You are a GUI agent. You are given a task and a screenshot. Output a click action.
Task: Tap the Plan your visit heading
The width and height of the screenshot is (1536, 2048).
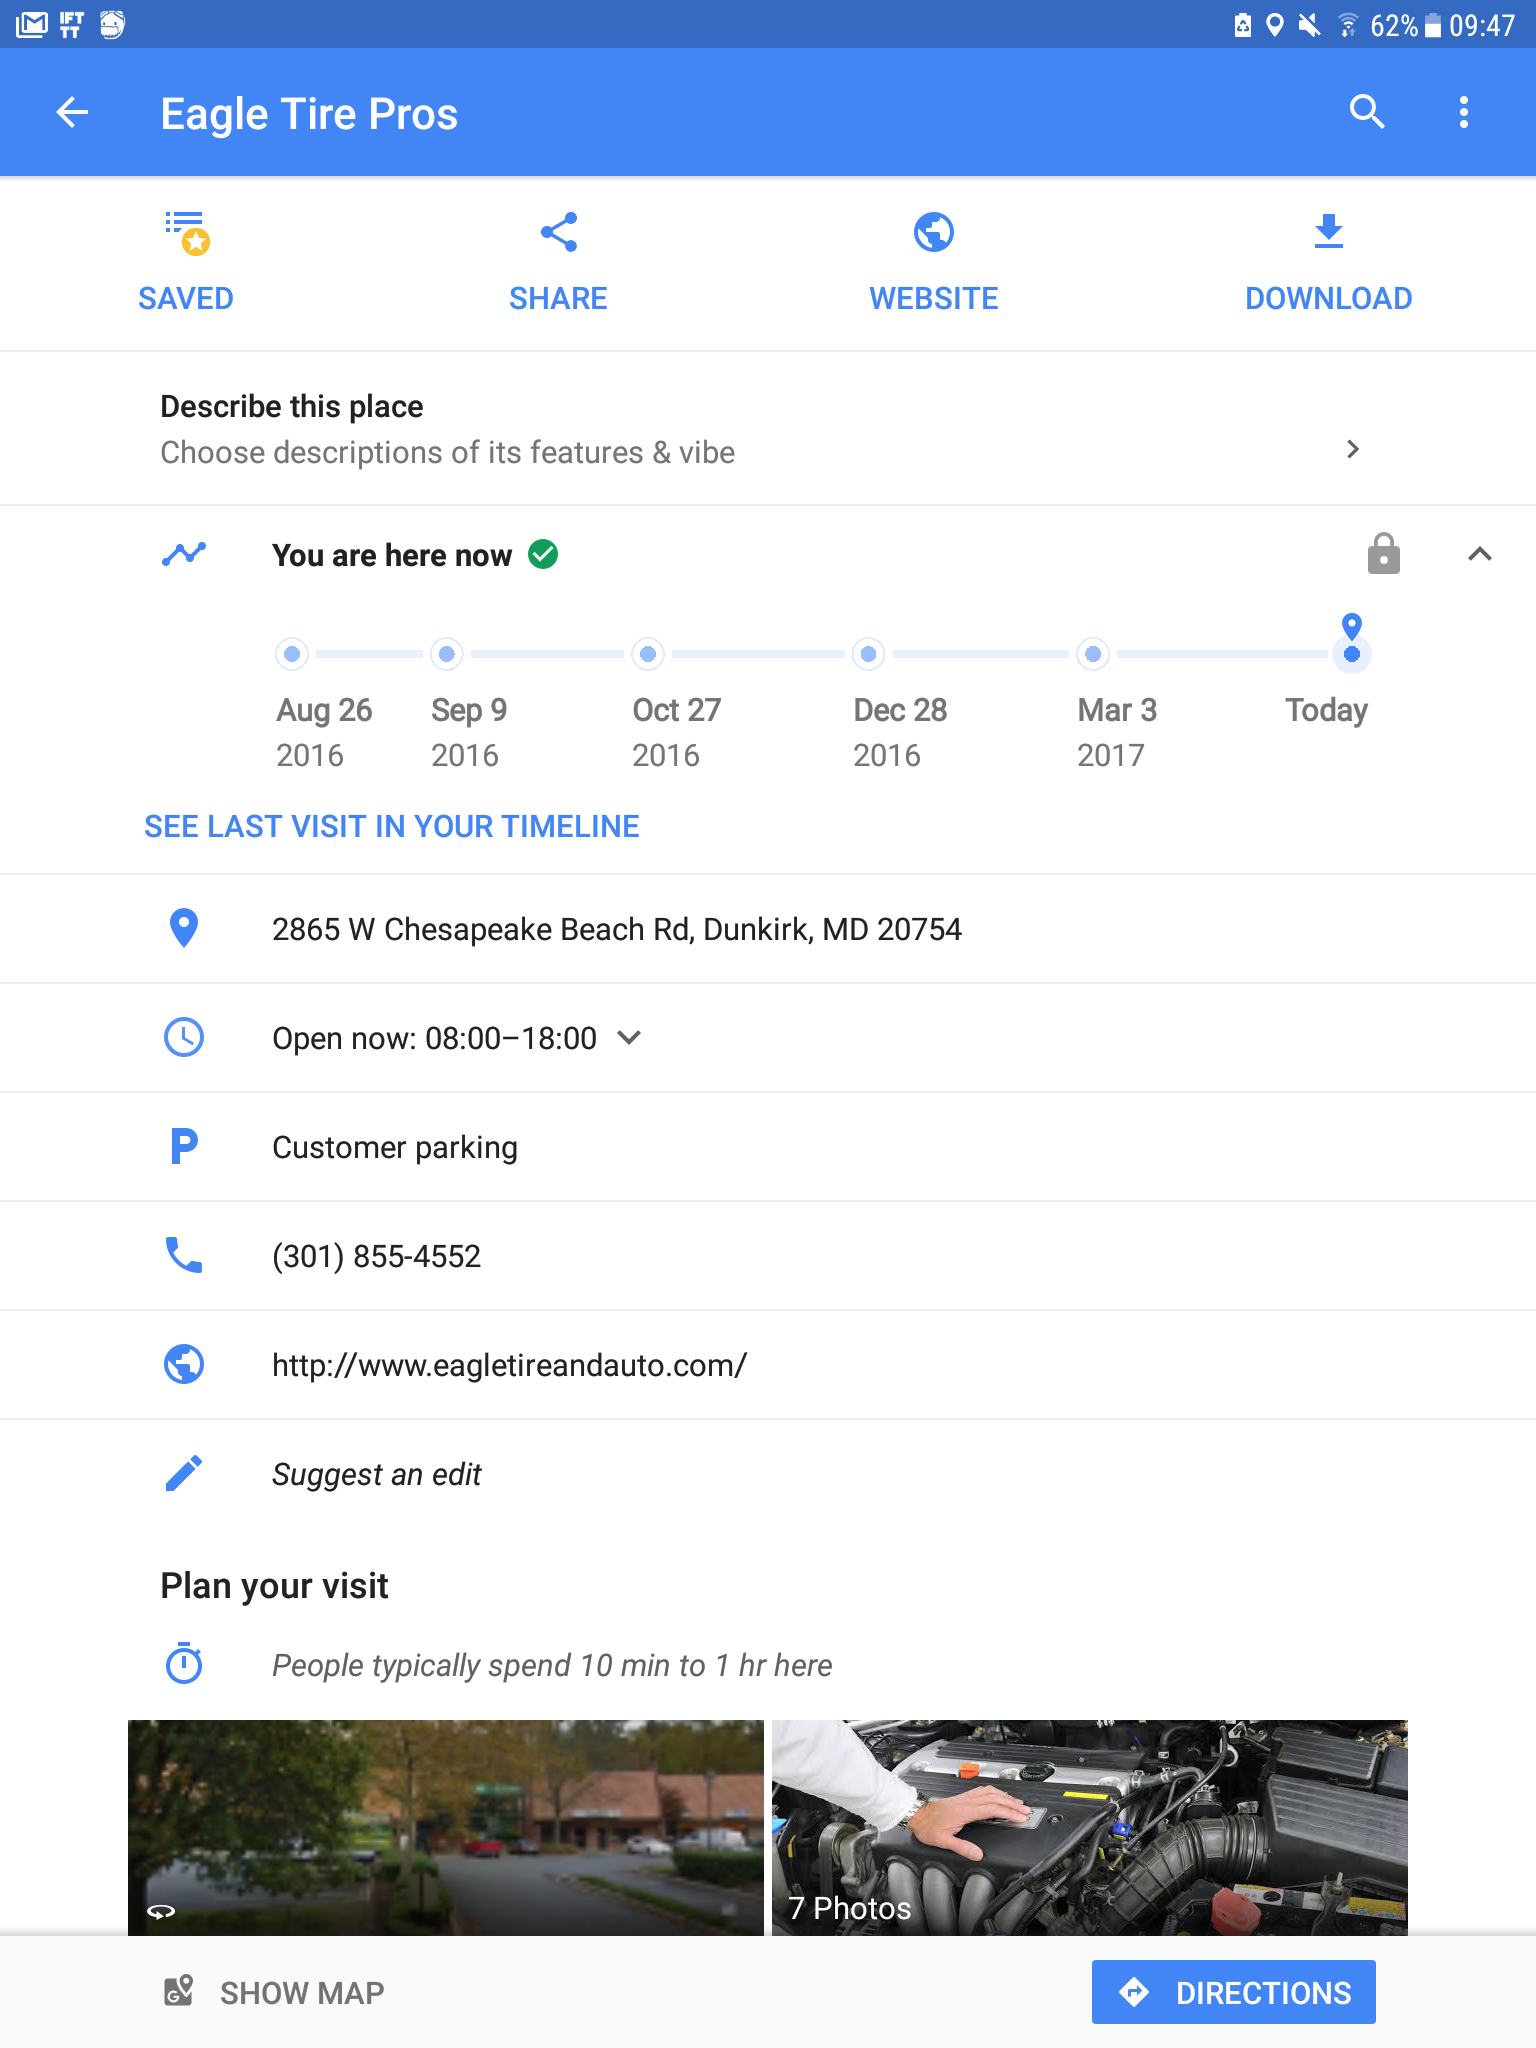click(274, 1586)
